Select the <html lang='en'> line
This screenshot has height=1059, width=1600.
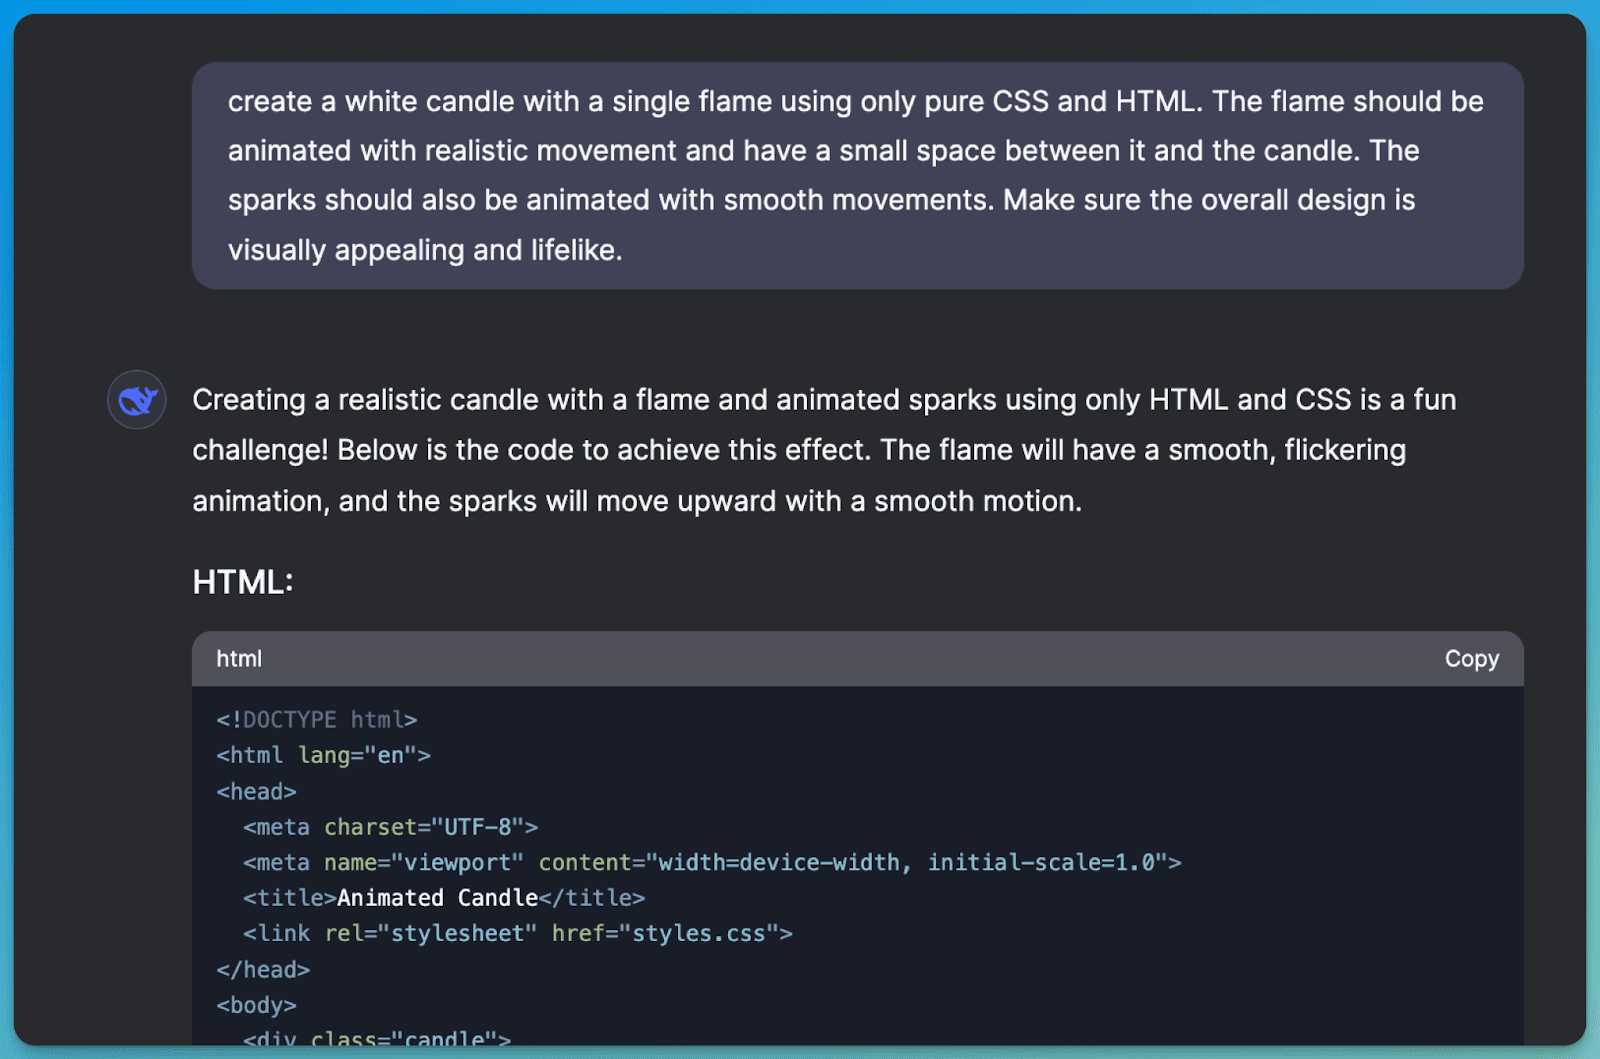(x=323, y=755)
